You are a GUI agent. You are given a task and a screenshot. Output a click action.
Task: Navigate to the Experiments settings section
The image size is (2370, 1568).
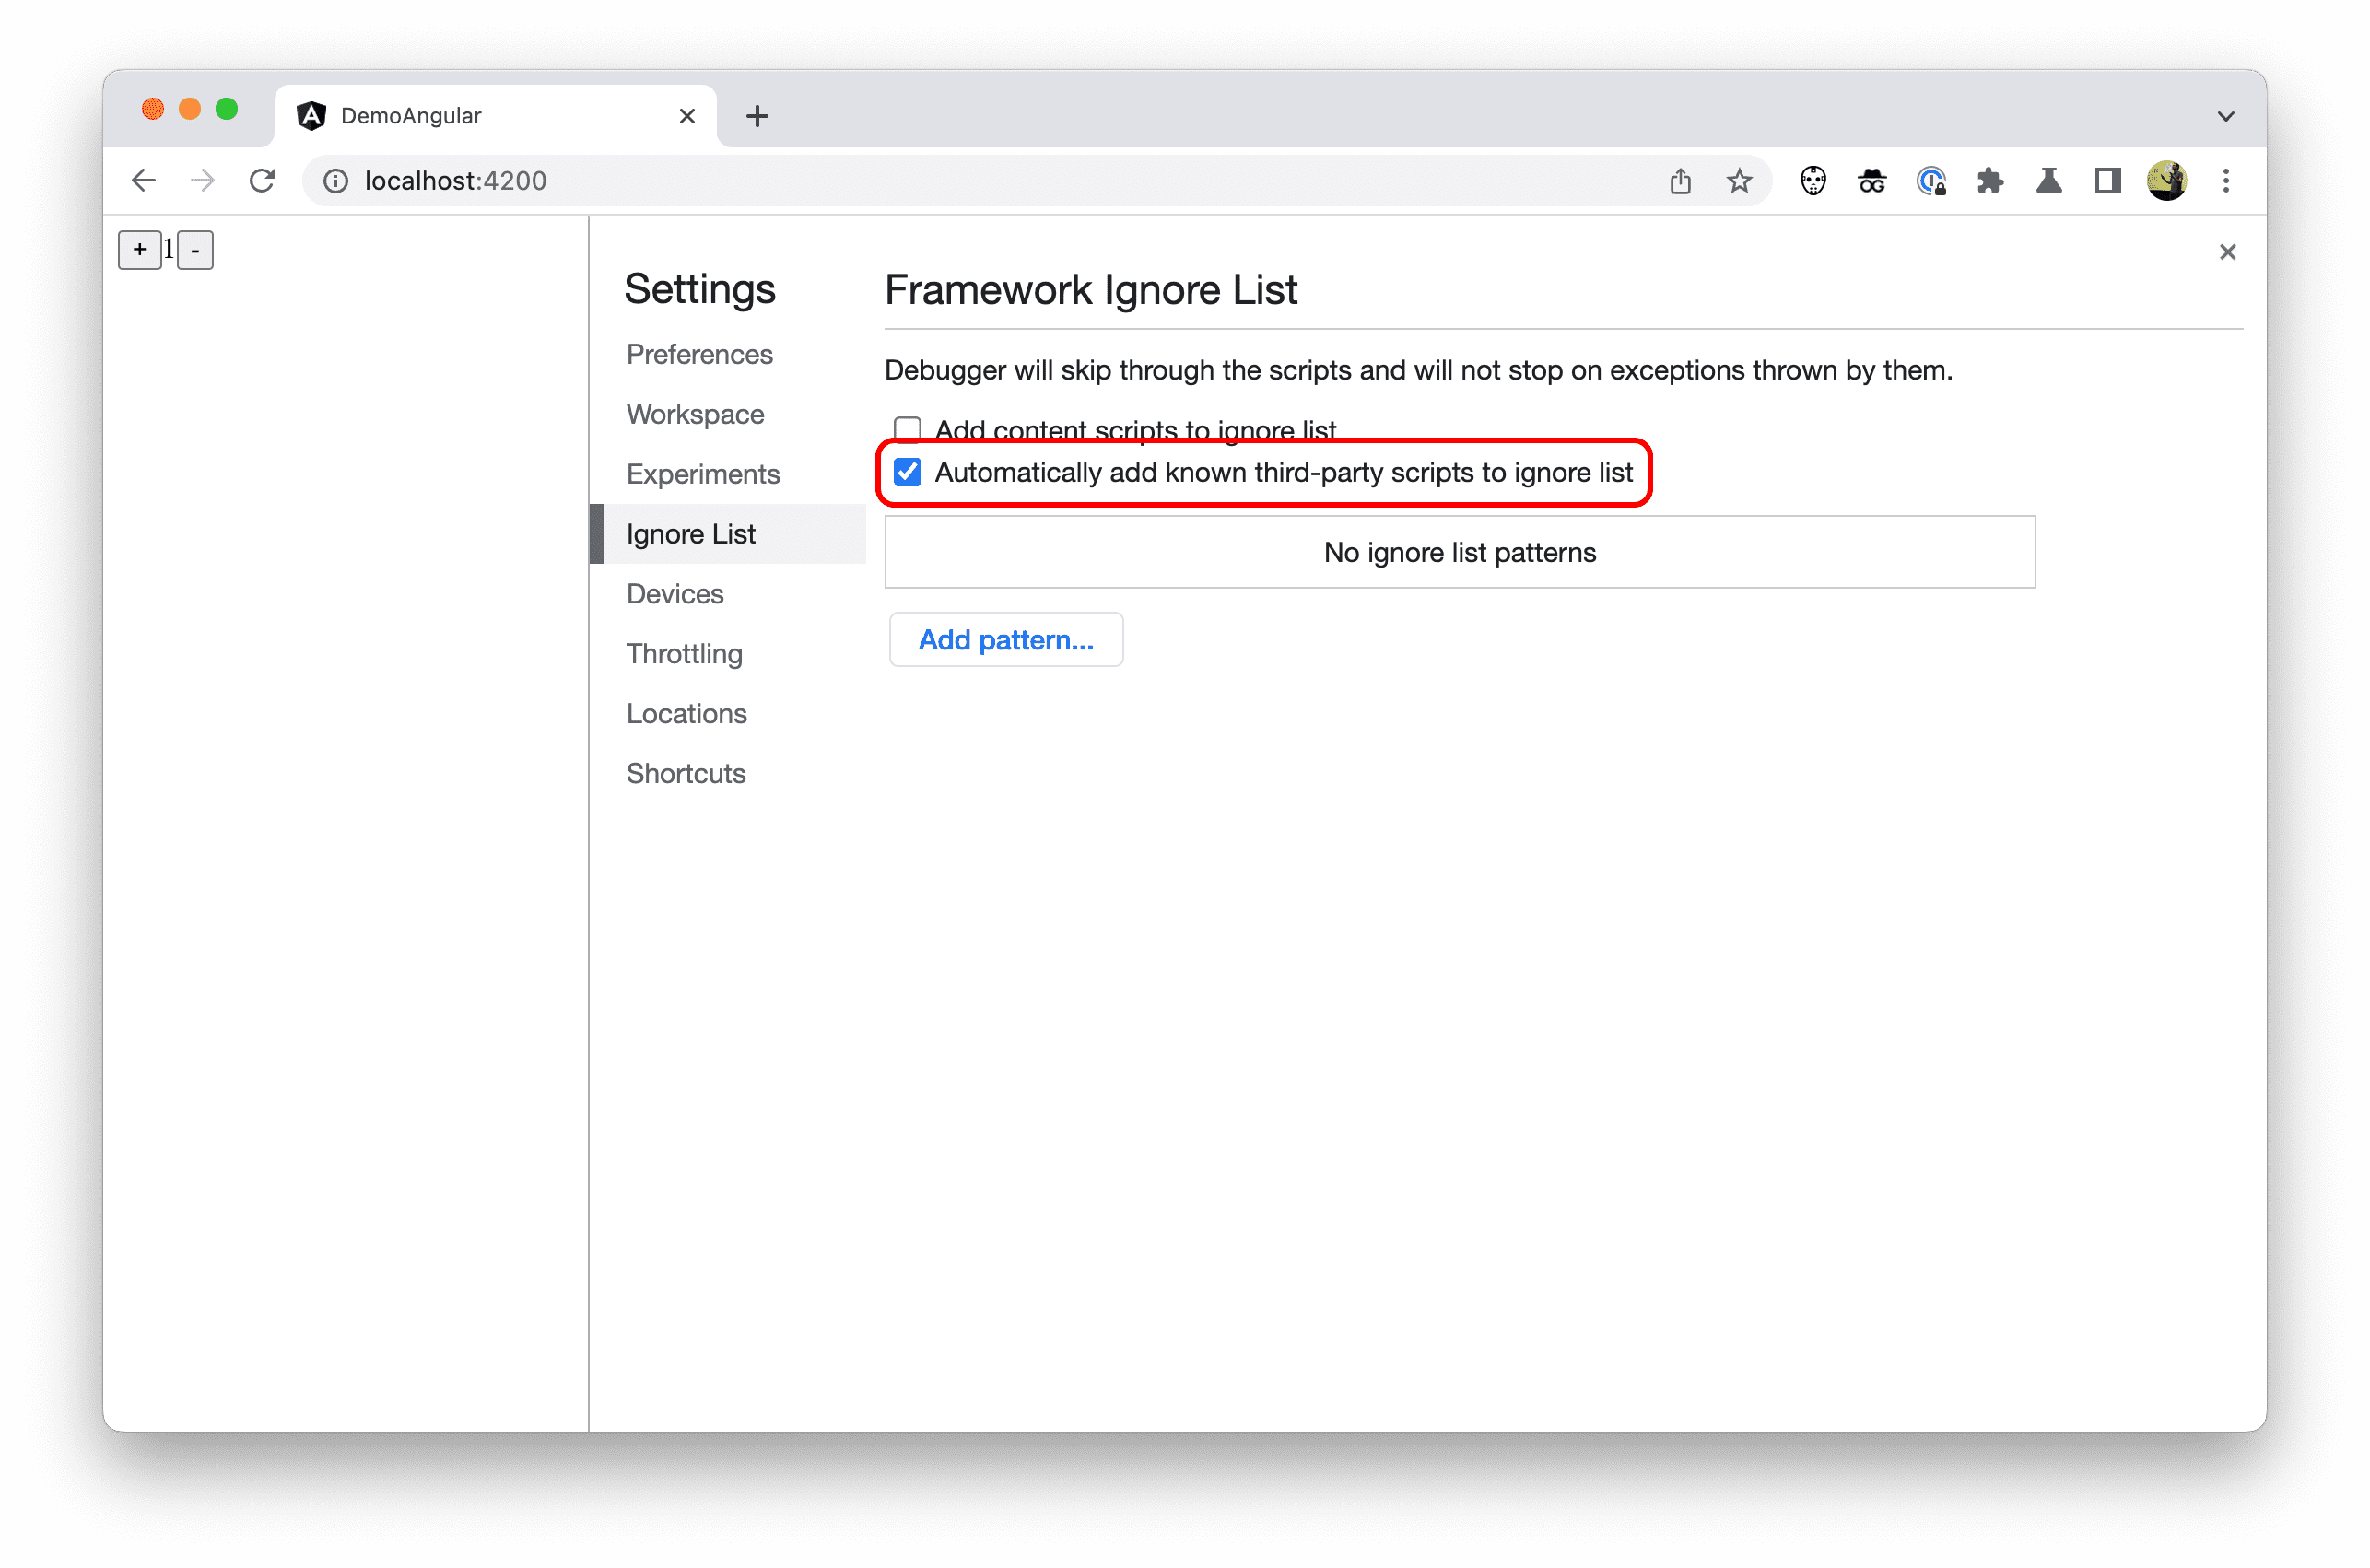click(704, 474)
